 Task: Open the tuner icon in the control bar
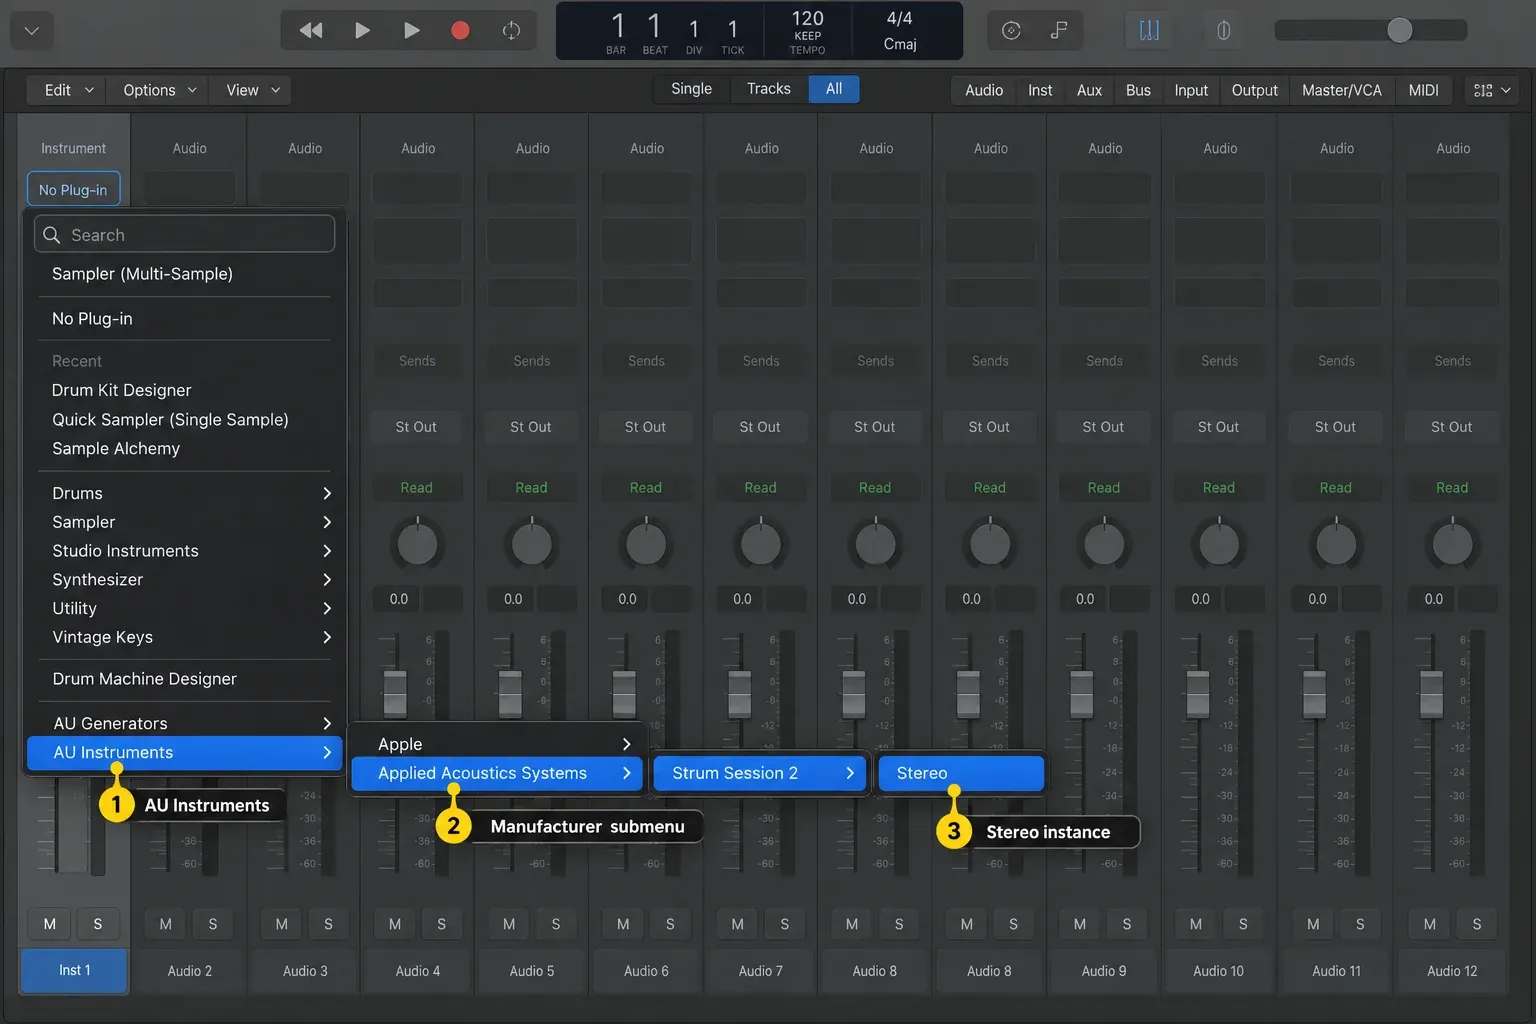(1011, 31)
